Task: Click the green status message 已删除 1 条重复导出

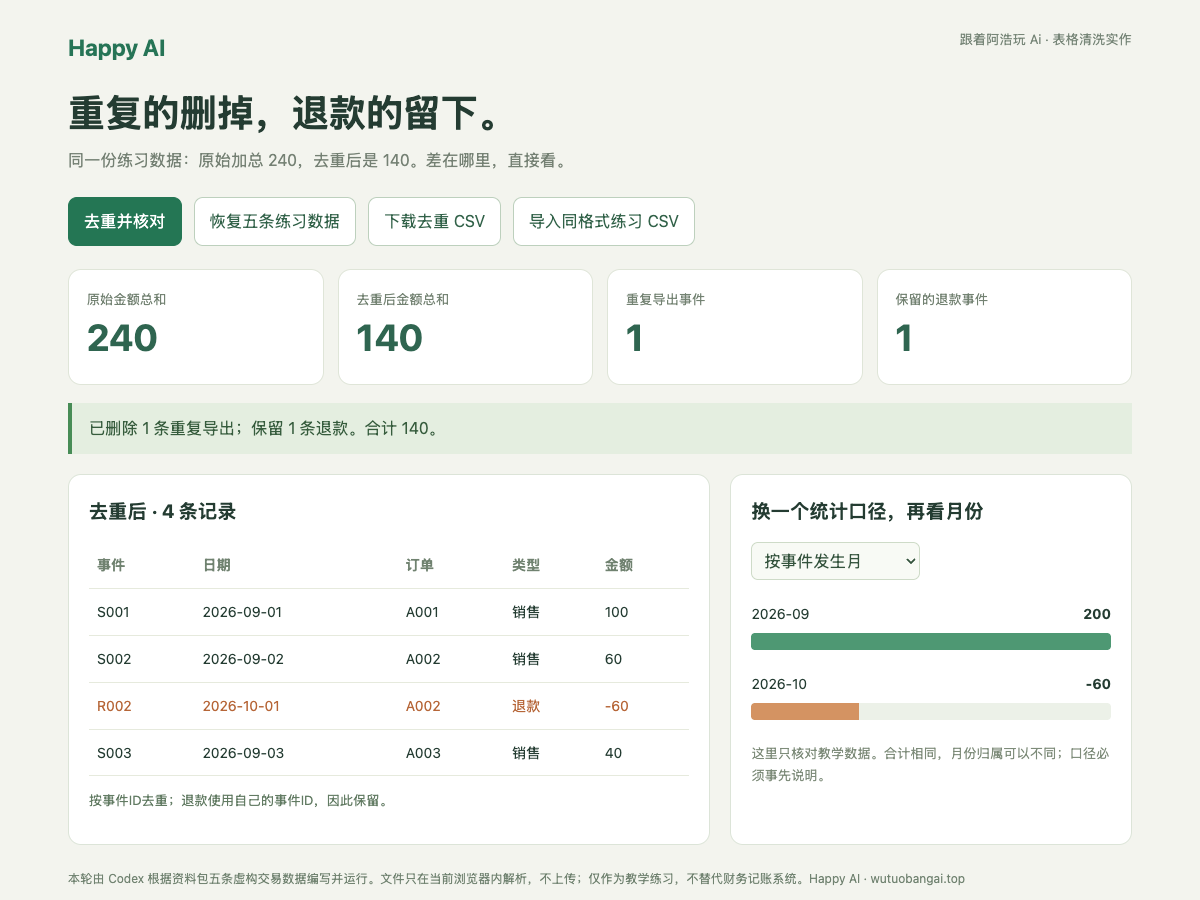Action: [x=600, y=429]
